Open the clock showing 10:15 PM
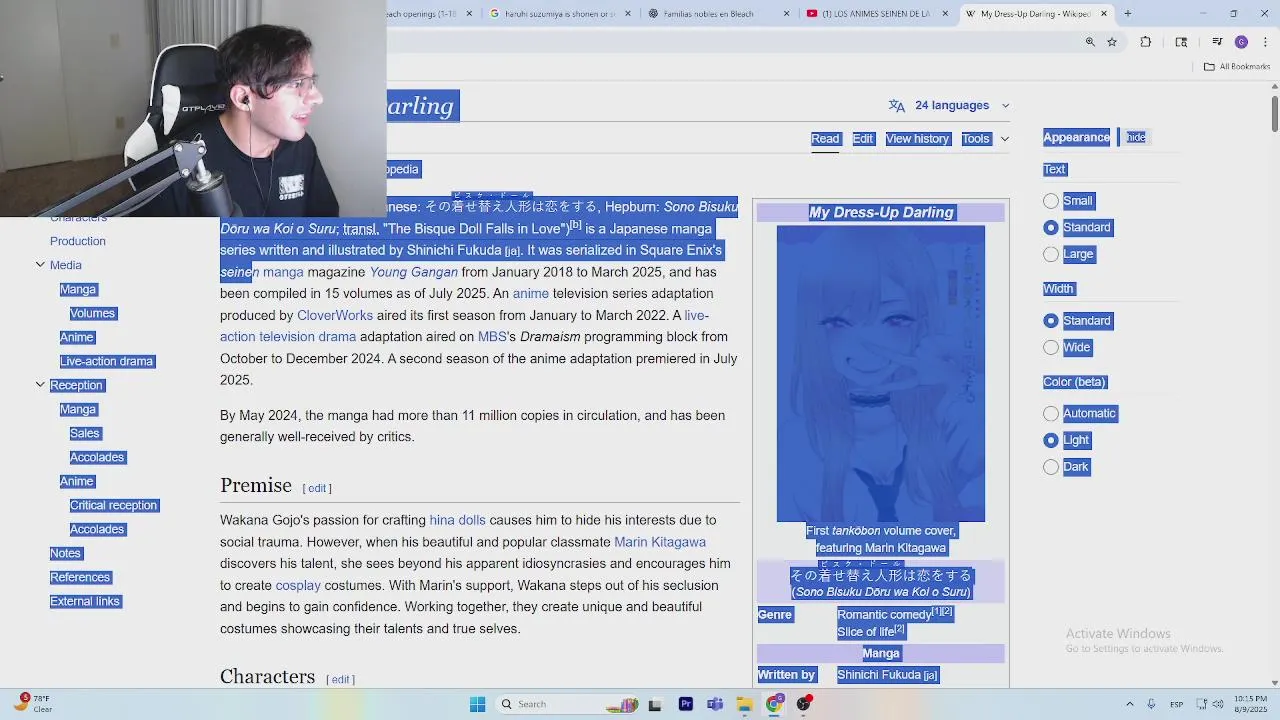This screenshot has height=720, width=1280. 1250,704
